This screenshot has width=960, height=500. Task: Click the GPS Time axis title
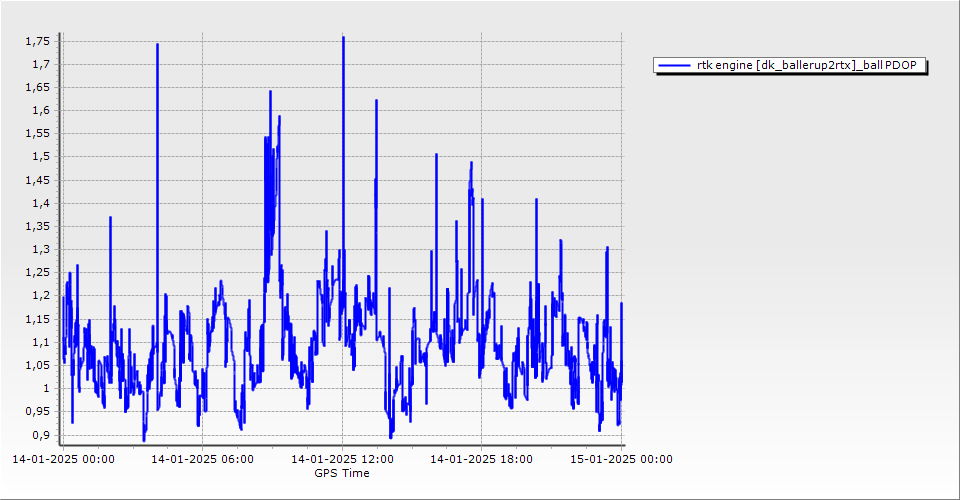[342, 473]
